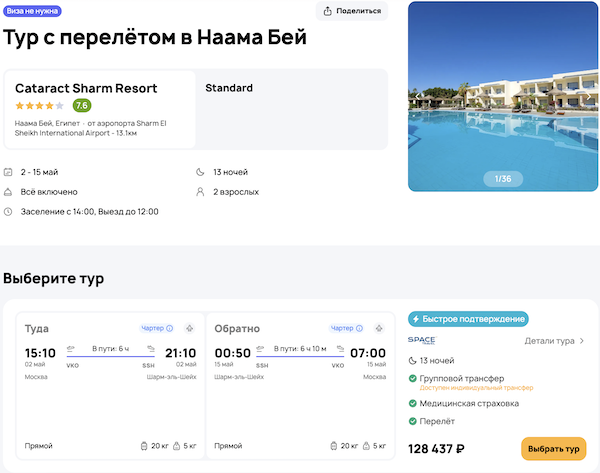The height and width of the screenshot is (473, 600).
Task: Click the Групповой трансфер checkmark item
Action: (x=462, y=378)
